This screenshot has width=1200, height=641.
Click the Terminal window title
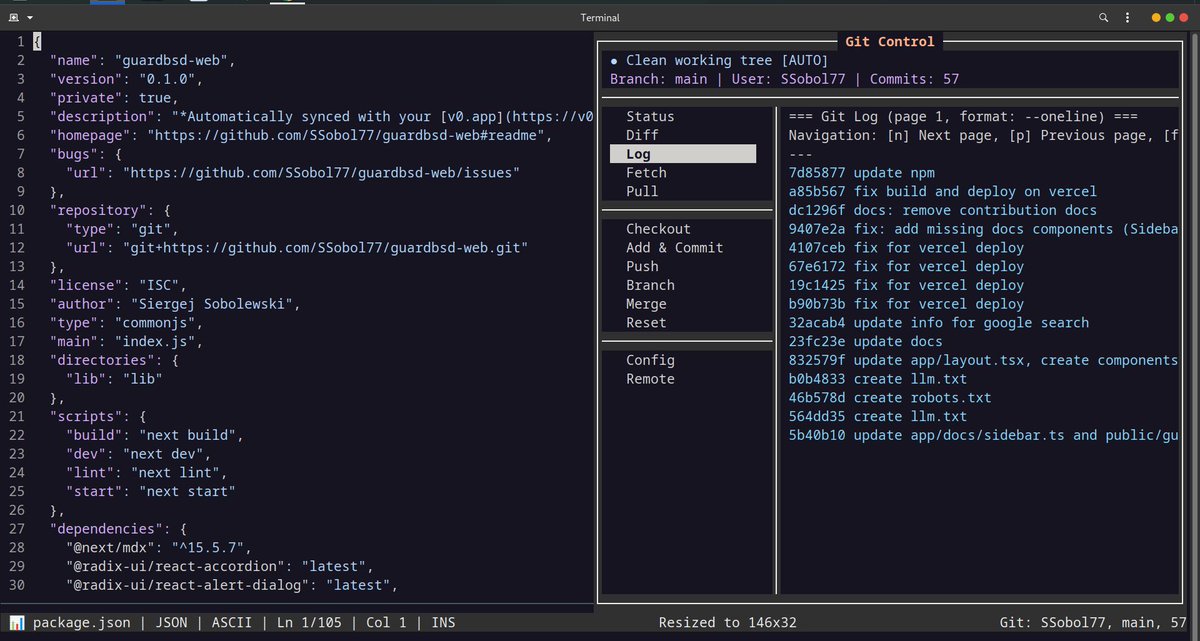(x=600, y=18)
